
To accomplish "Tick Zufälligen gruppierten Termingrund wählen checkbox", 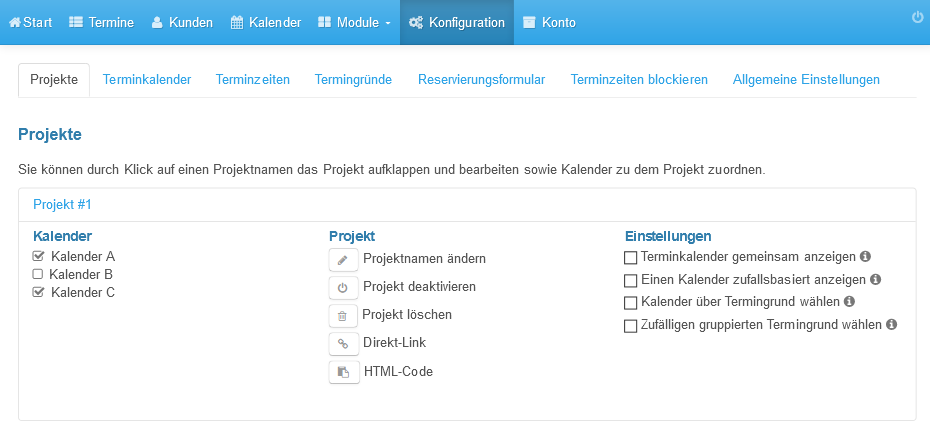I will (630, 326).
